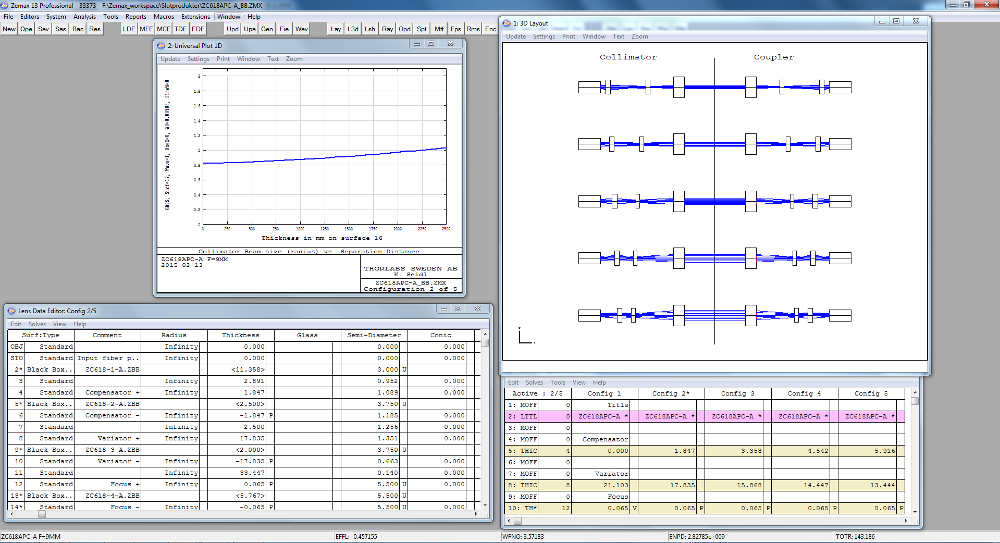The image size is (1000, 543).
Task: Click the Upa update-all toolbar button
Action: pos(249,29)
